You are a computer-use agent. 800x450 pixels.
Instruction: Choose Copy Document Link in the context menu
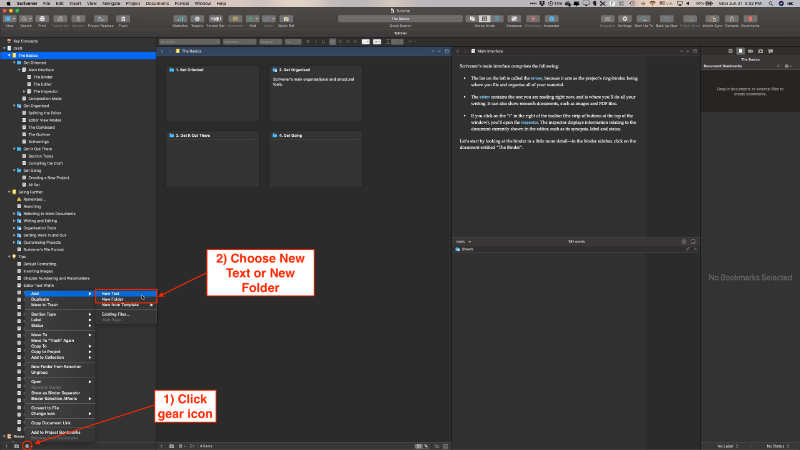pyautogui.click(x=60, y=423)
